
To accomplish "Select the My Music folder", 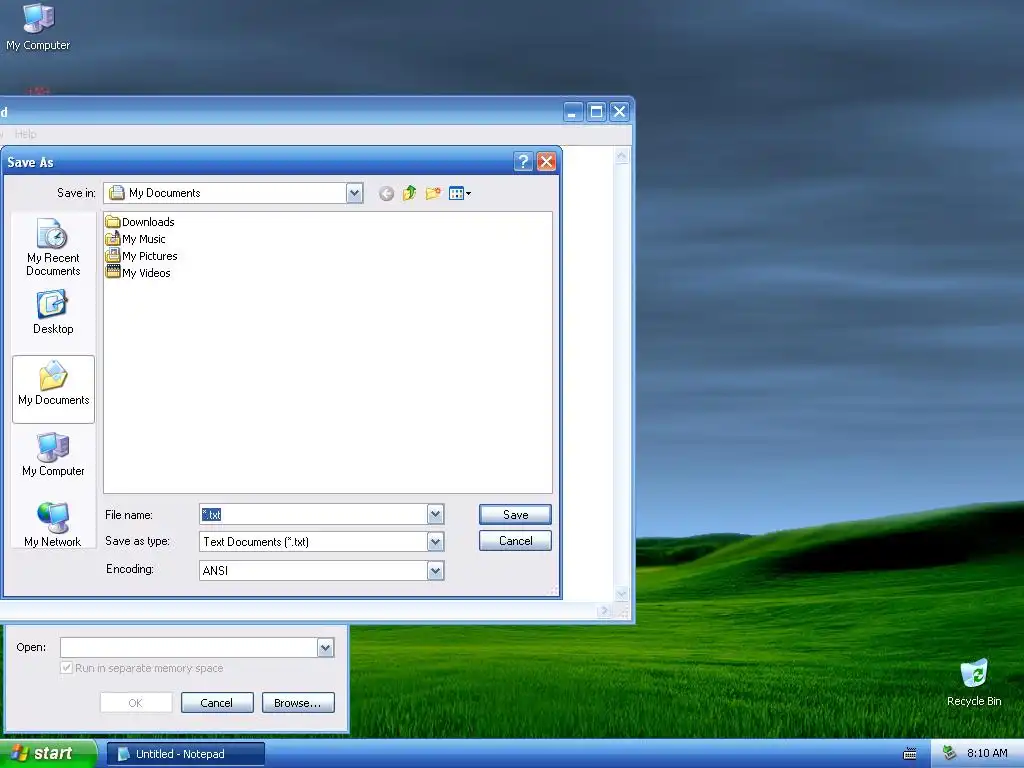I will pyautogui.click(x=136, y=239).
